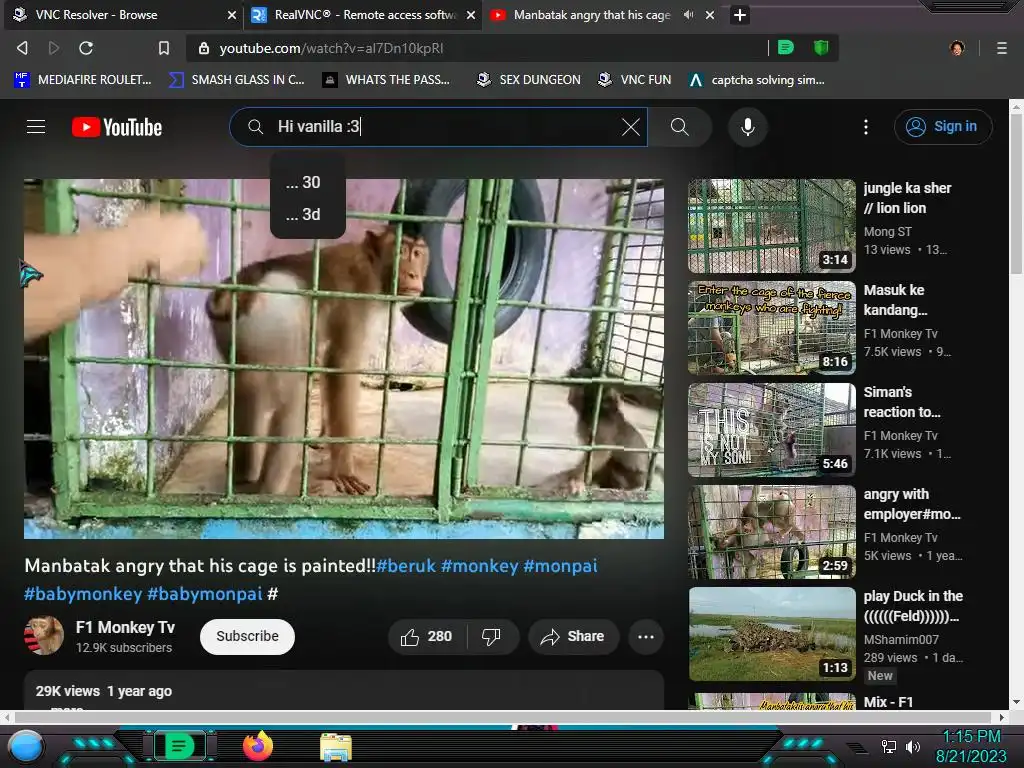1024x768 pixels.
Task: Close the RealVNC tab
Action: click(471, 14)
